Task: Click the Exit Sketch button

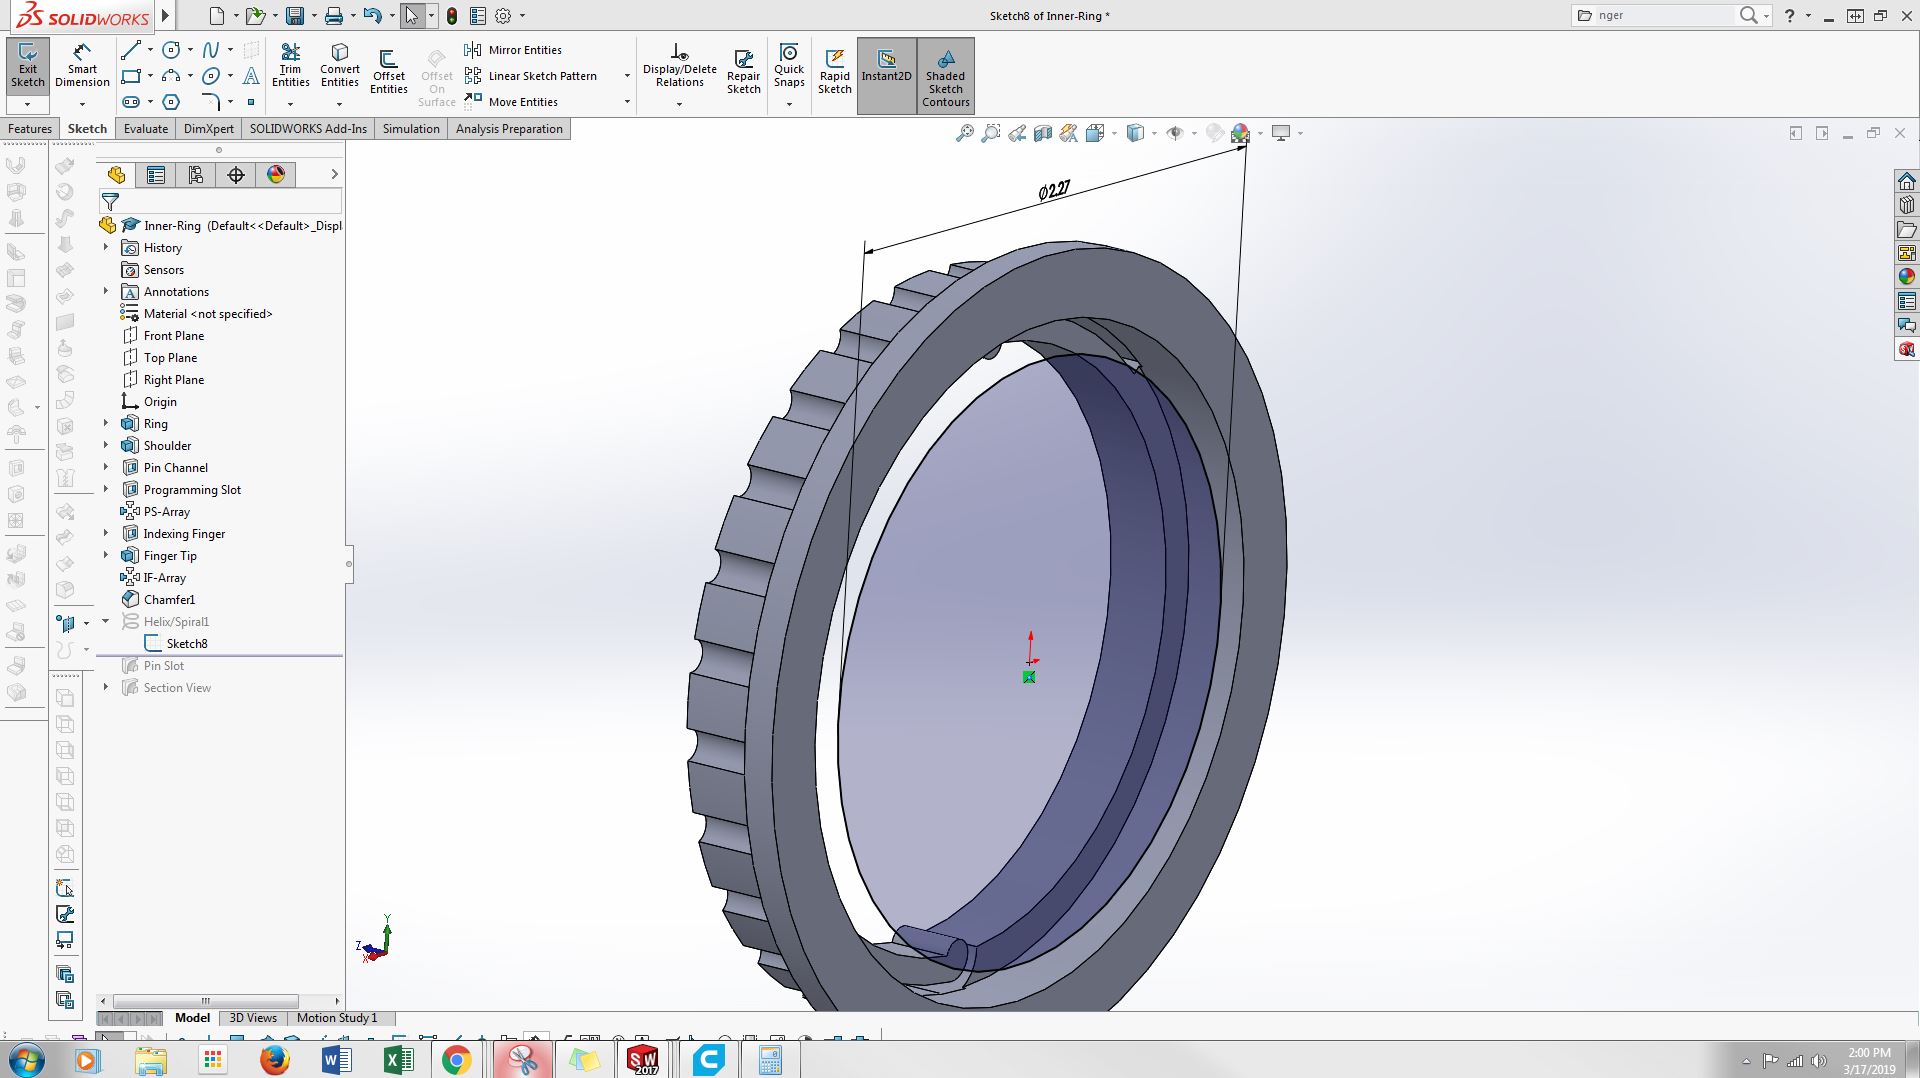Action: click(28, 66)
